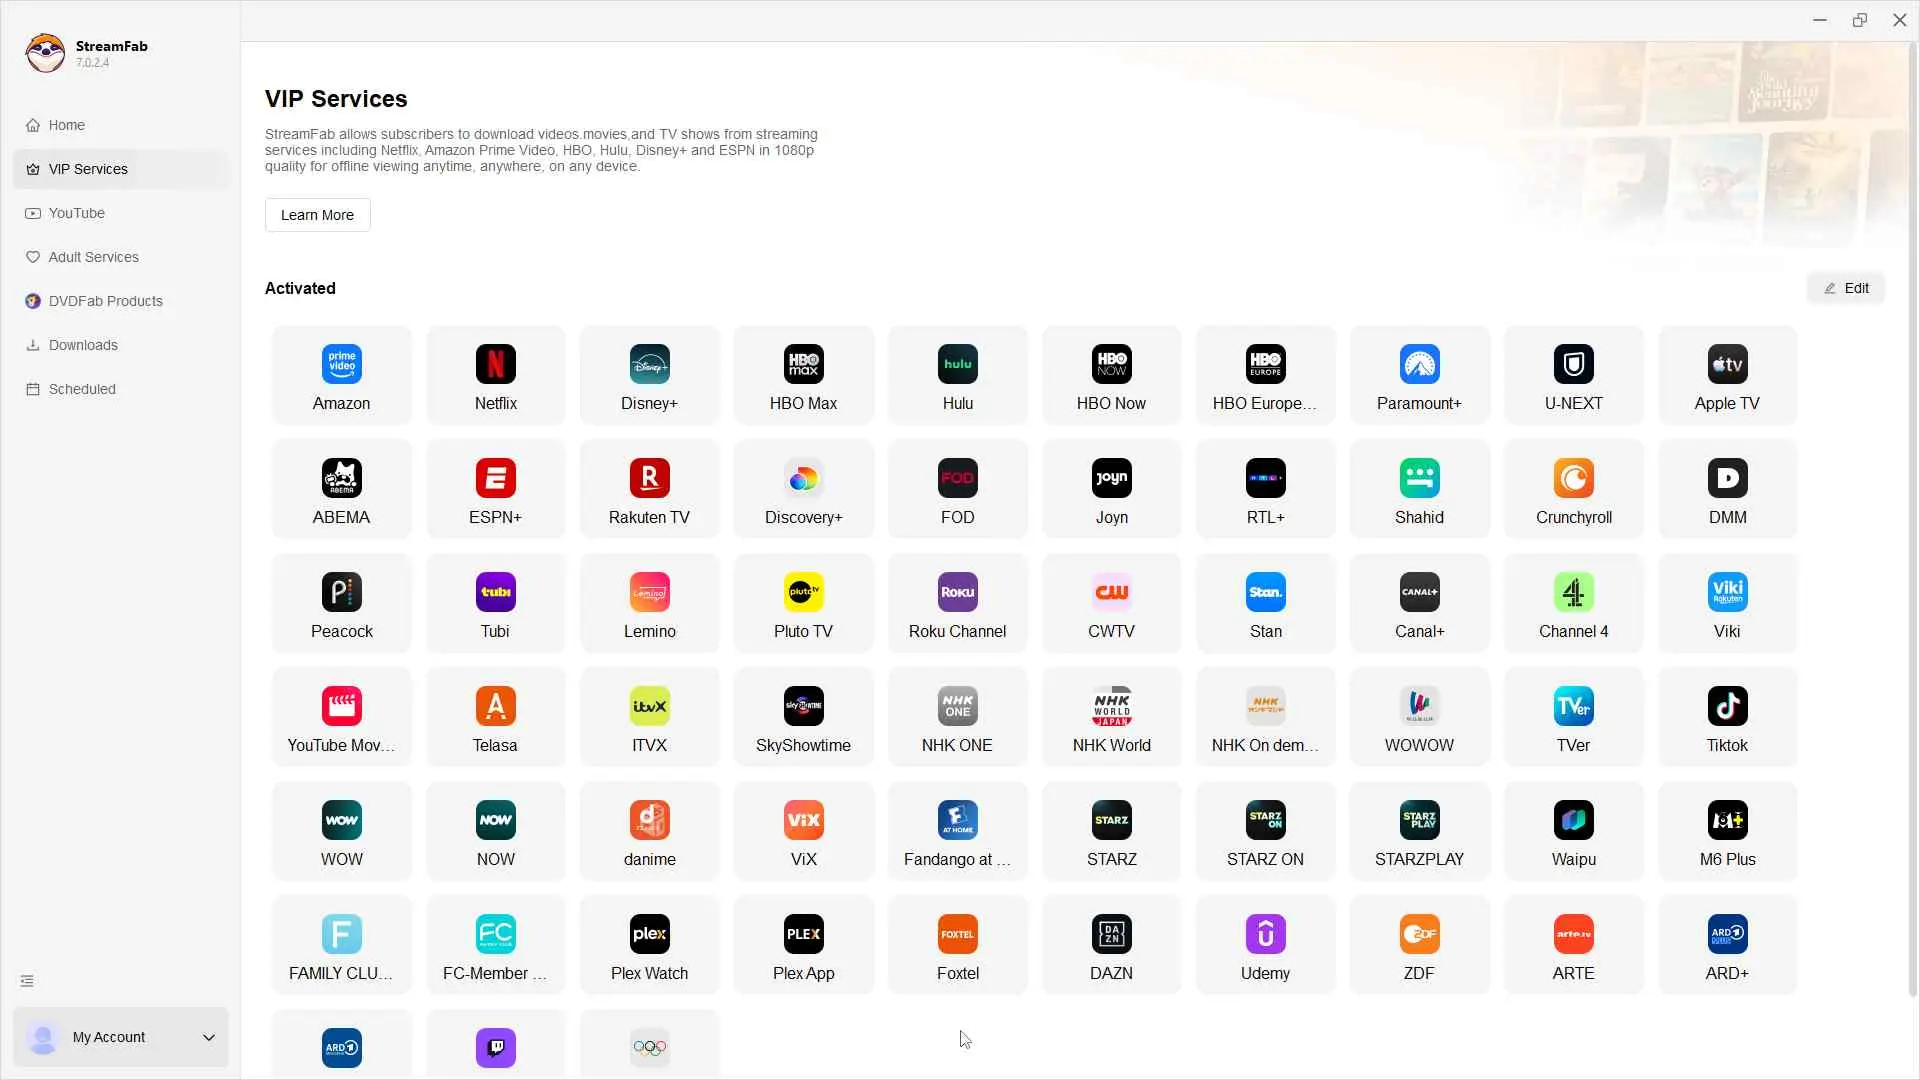The width and height of the screenshot is (1920, 1080).
Task: Open the Tubi service tile
Action: click(495, 604)
